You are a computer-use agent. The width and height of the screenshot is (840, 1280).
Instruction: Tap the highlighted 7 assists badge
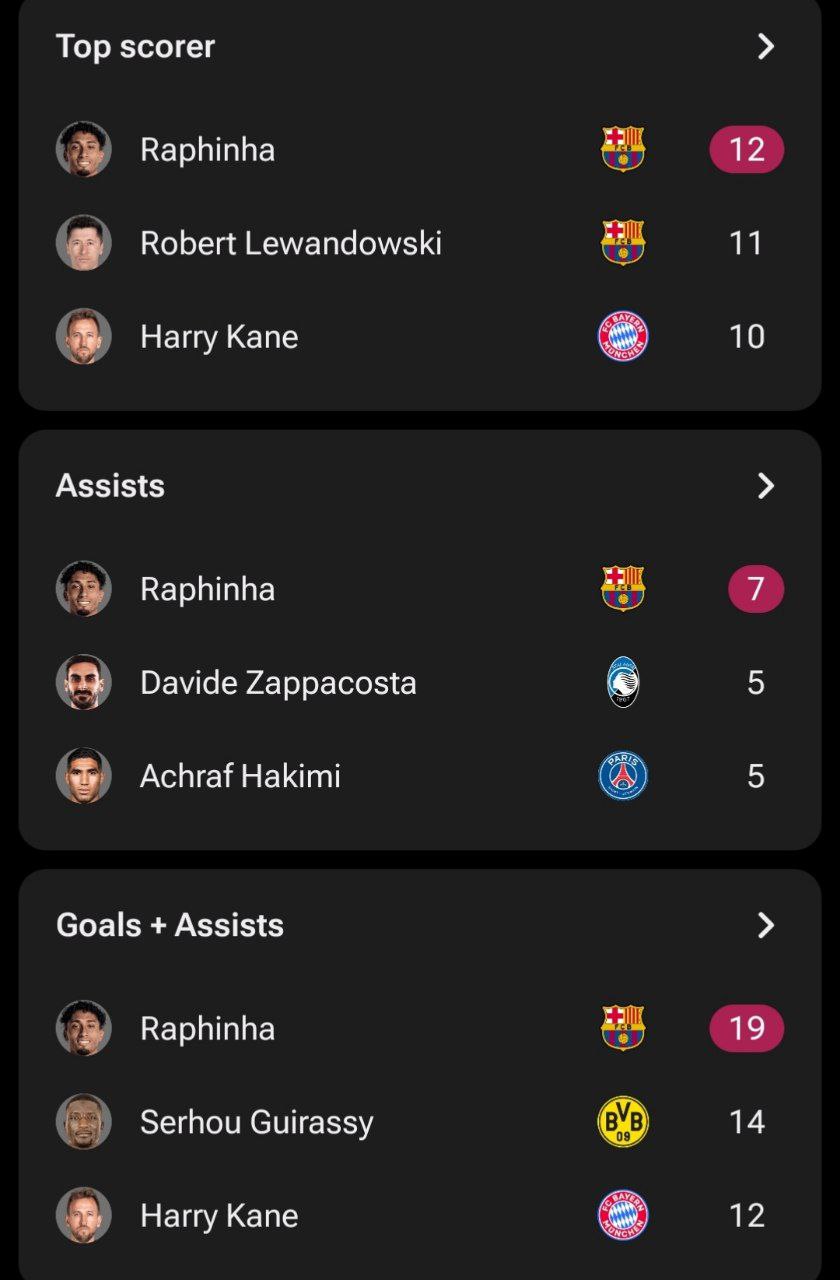pyautogui.click(x=756, y=588)
